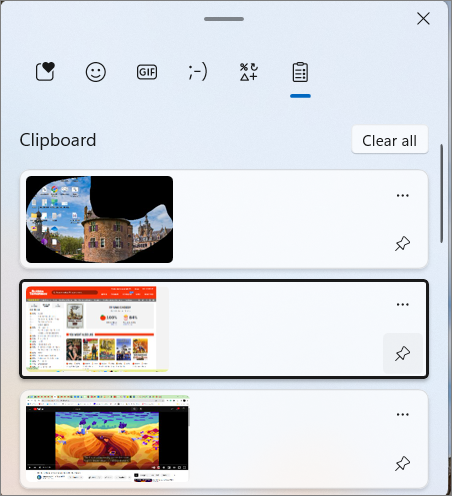The width and height of the screenshot is (452, 496).
Task: Select the Kaomoji ;-) tab
Action: [198, 72]
